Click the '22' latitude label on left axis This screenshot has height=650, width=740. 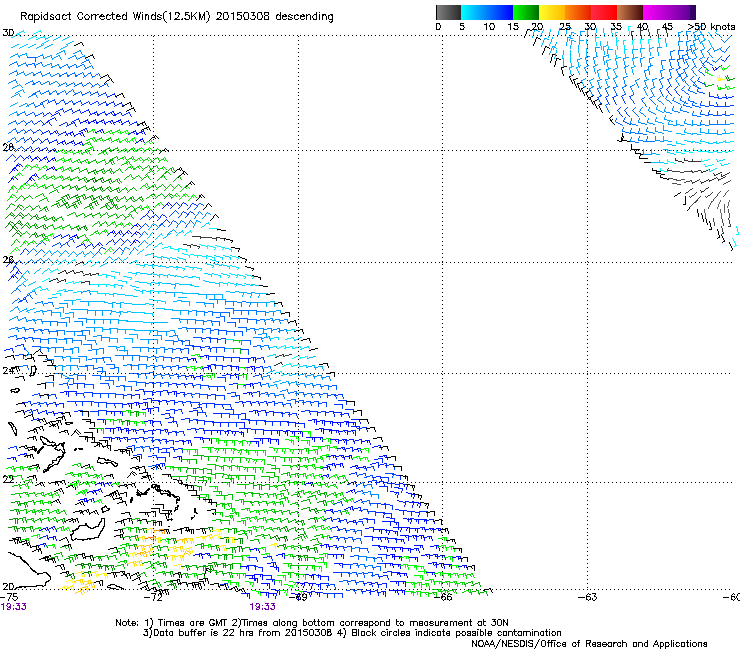point(8,479)
